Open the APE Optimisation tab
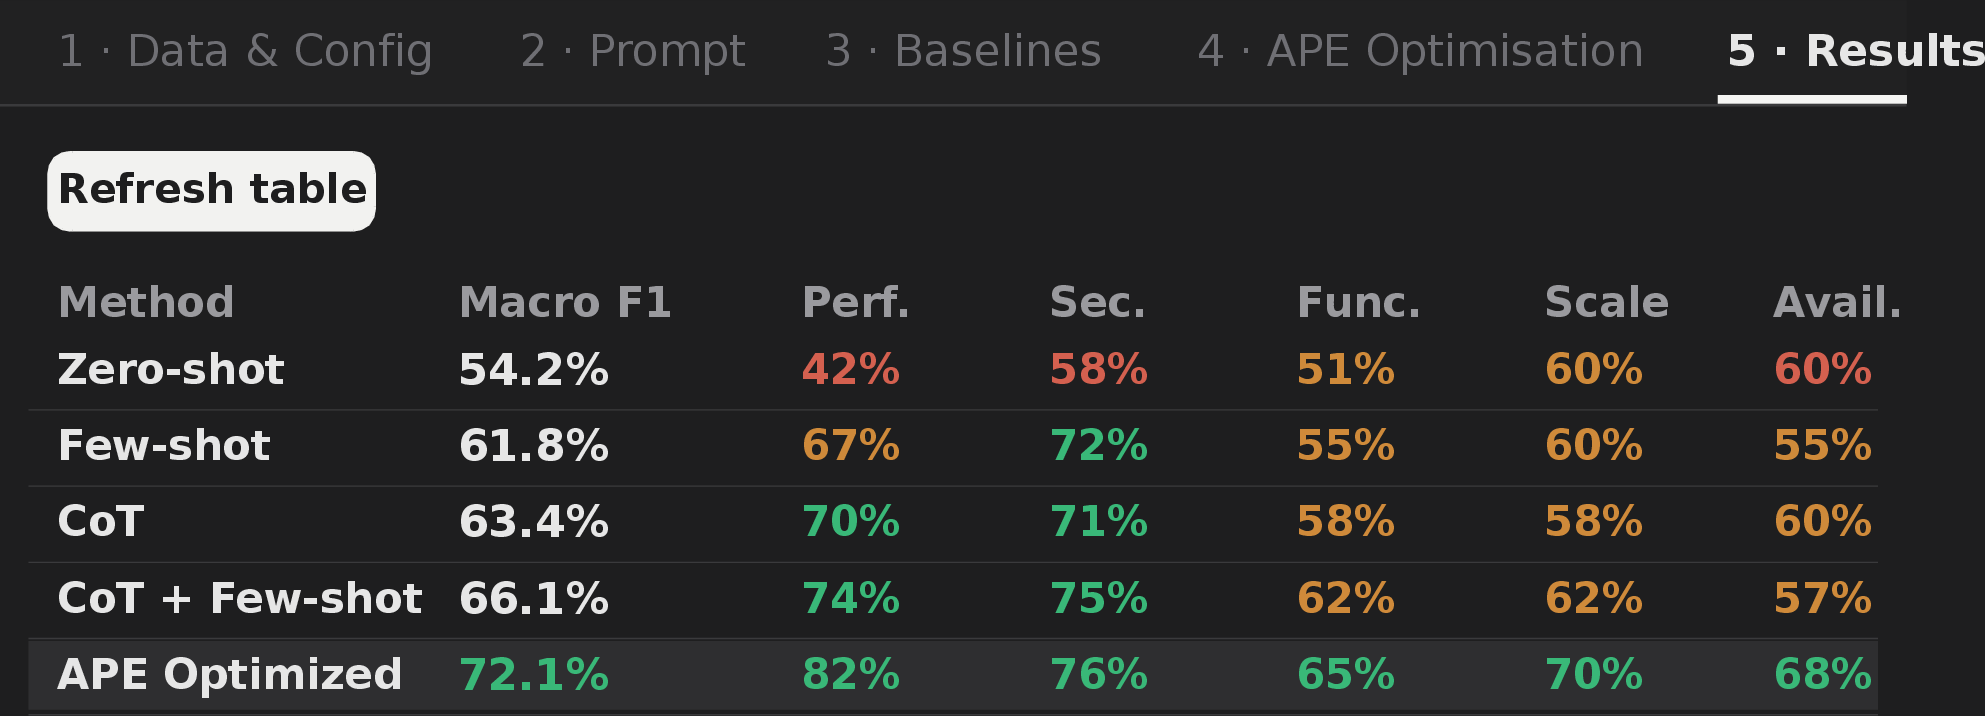Viewport: 1985px width, 716px height. 1420,51
